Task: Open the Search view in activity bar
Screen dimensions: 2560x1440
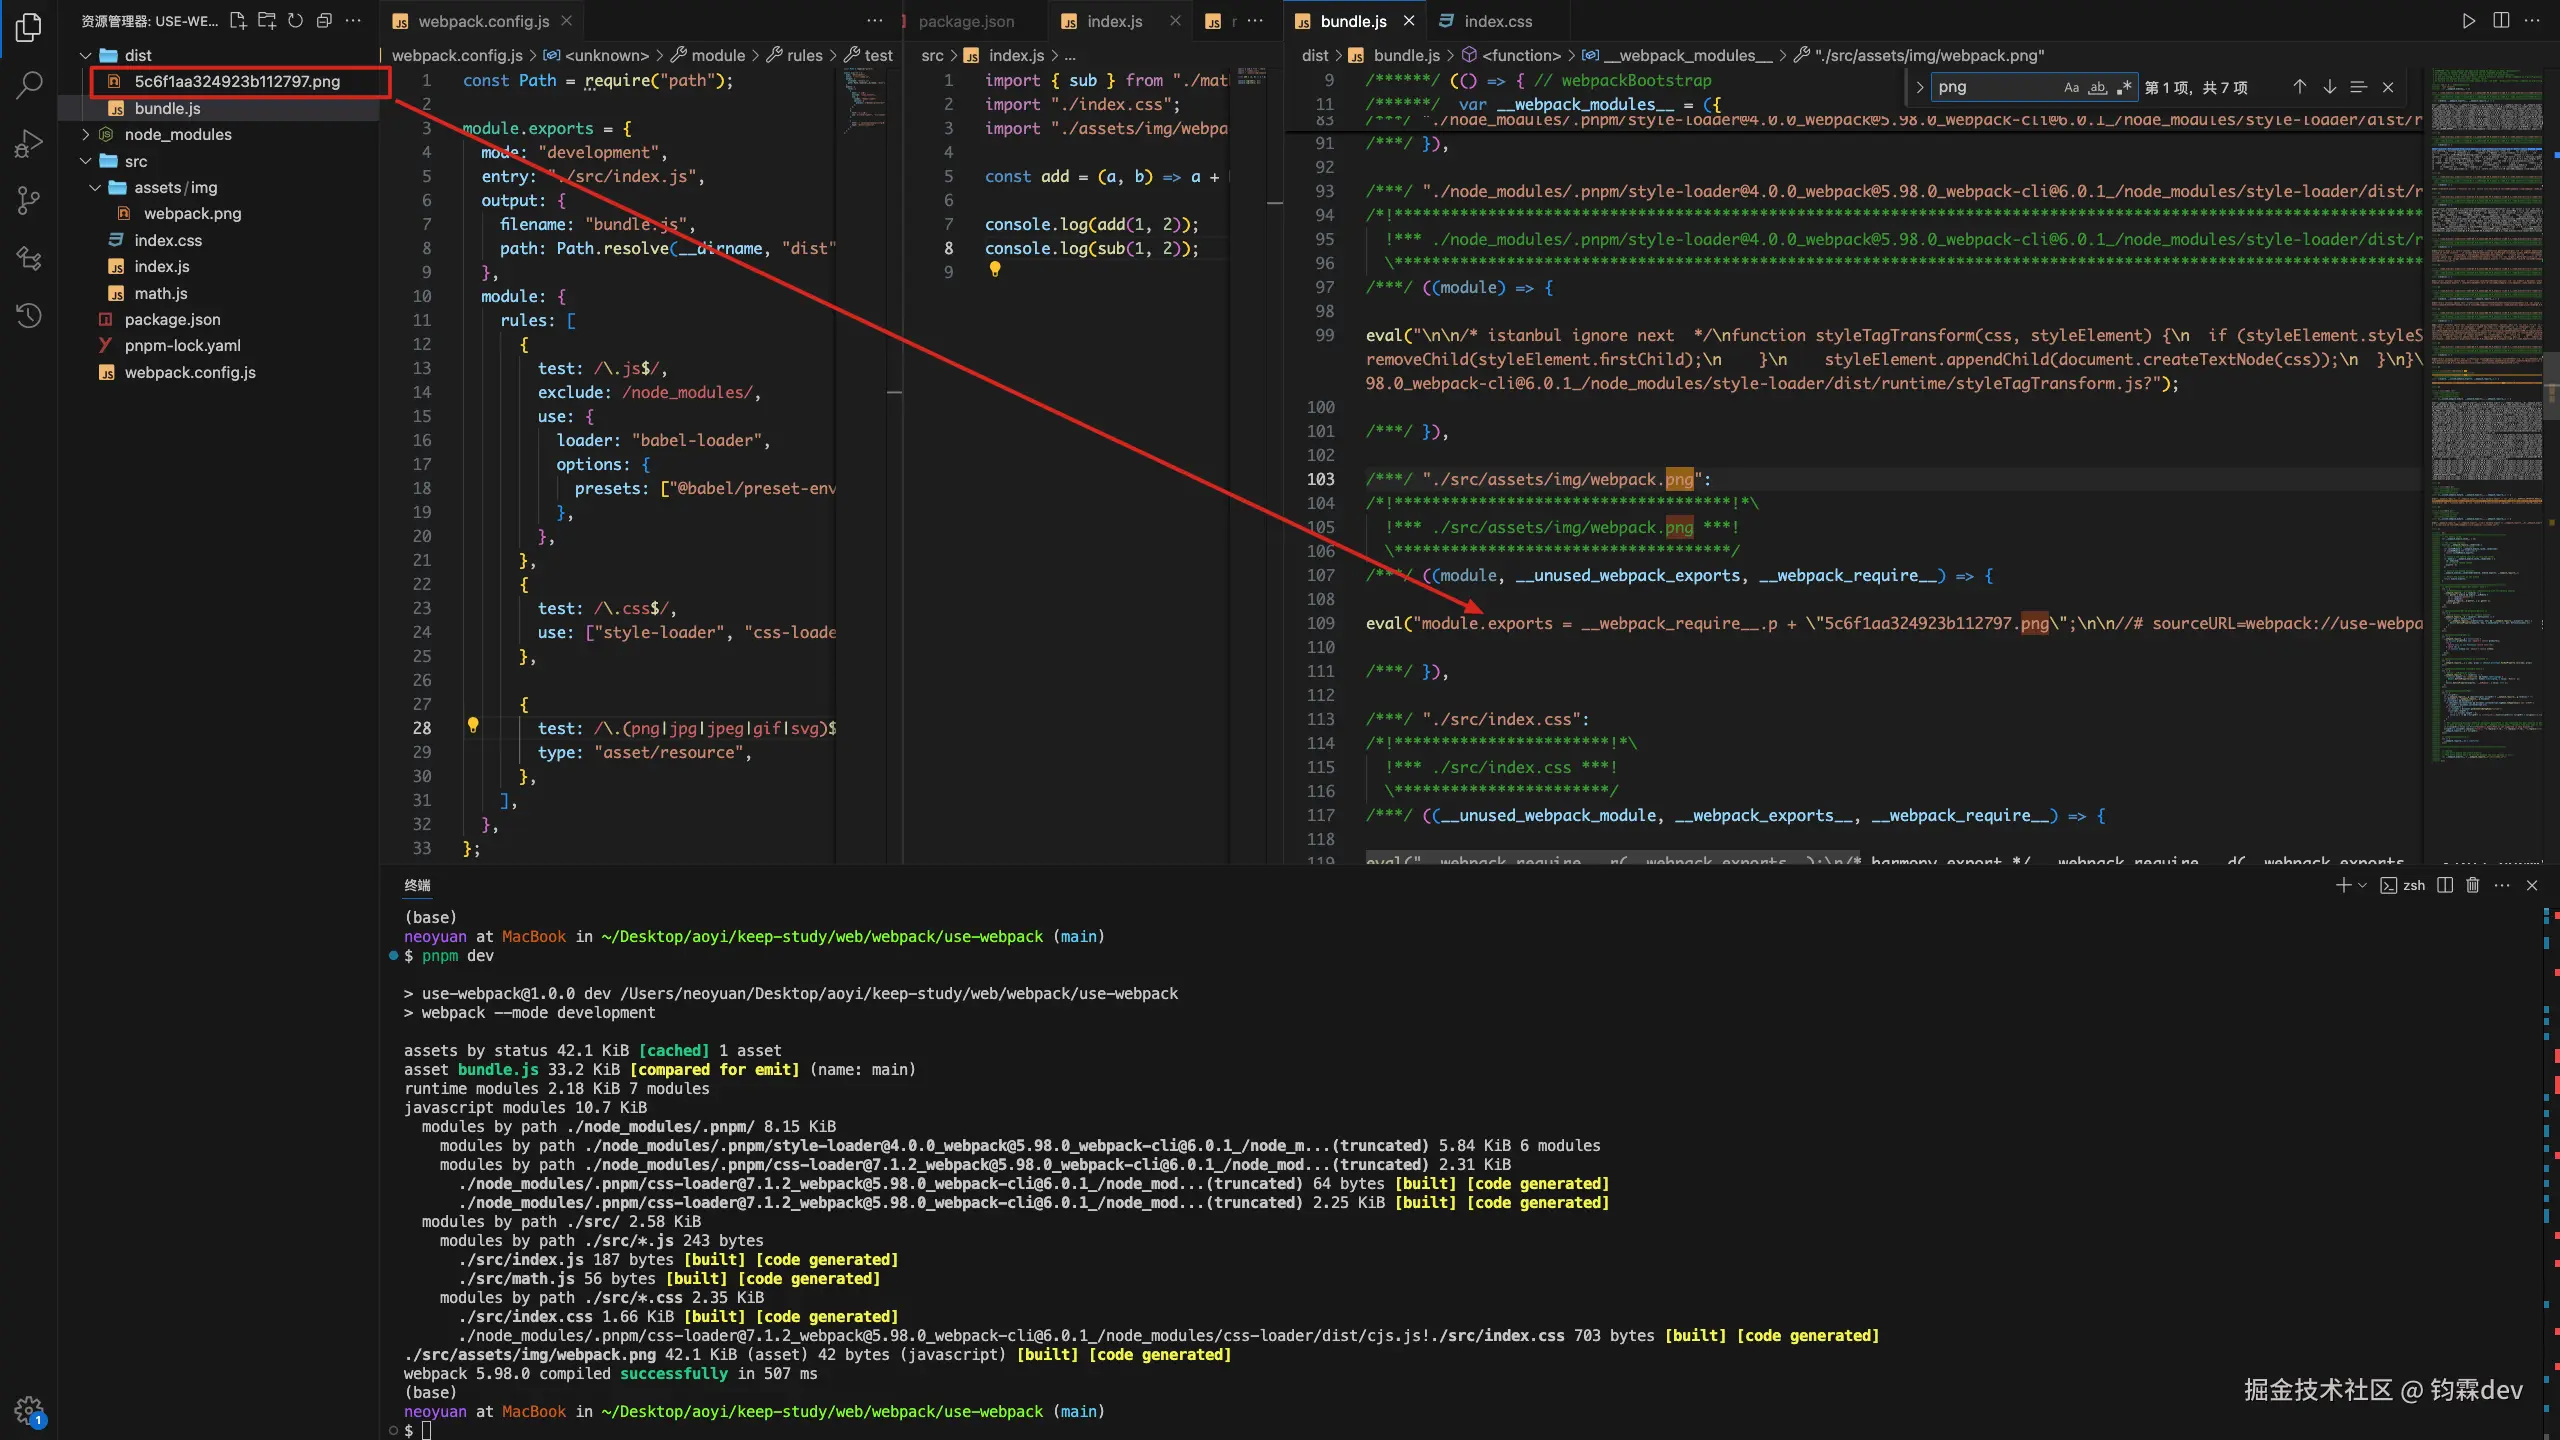Action: click(x=29, y=84)
